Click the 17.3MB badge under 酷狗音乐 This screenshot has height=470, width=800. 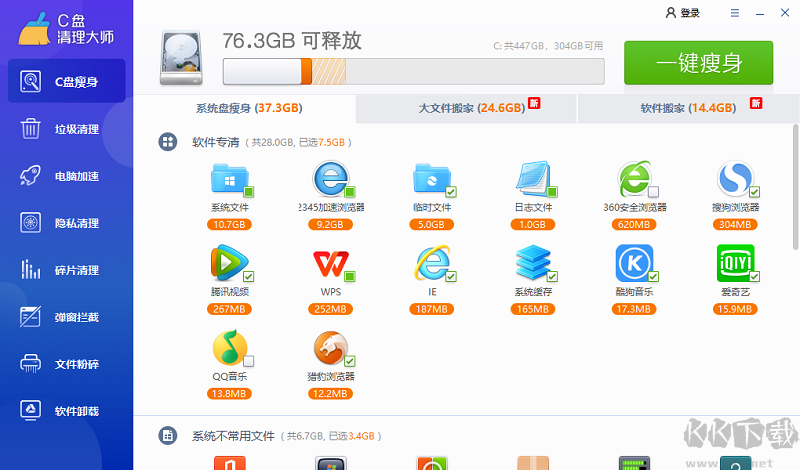634,309
